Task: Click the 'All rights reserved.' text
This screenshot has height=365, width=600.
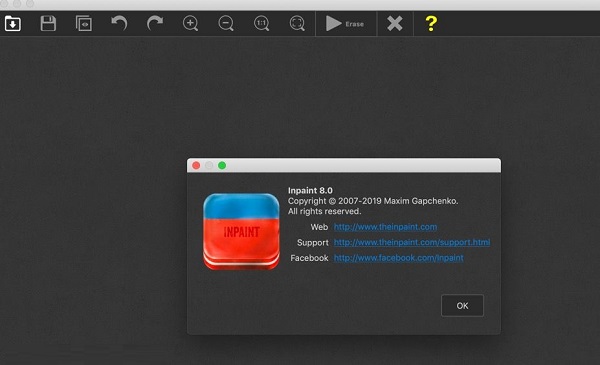Action: coord(324,211)
